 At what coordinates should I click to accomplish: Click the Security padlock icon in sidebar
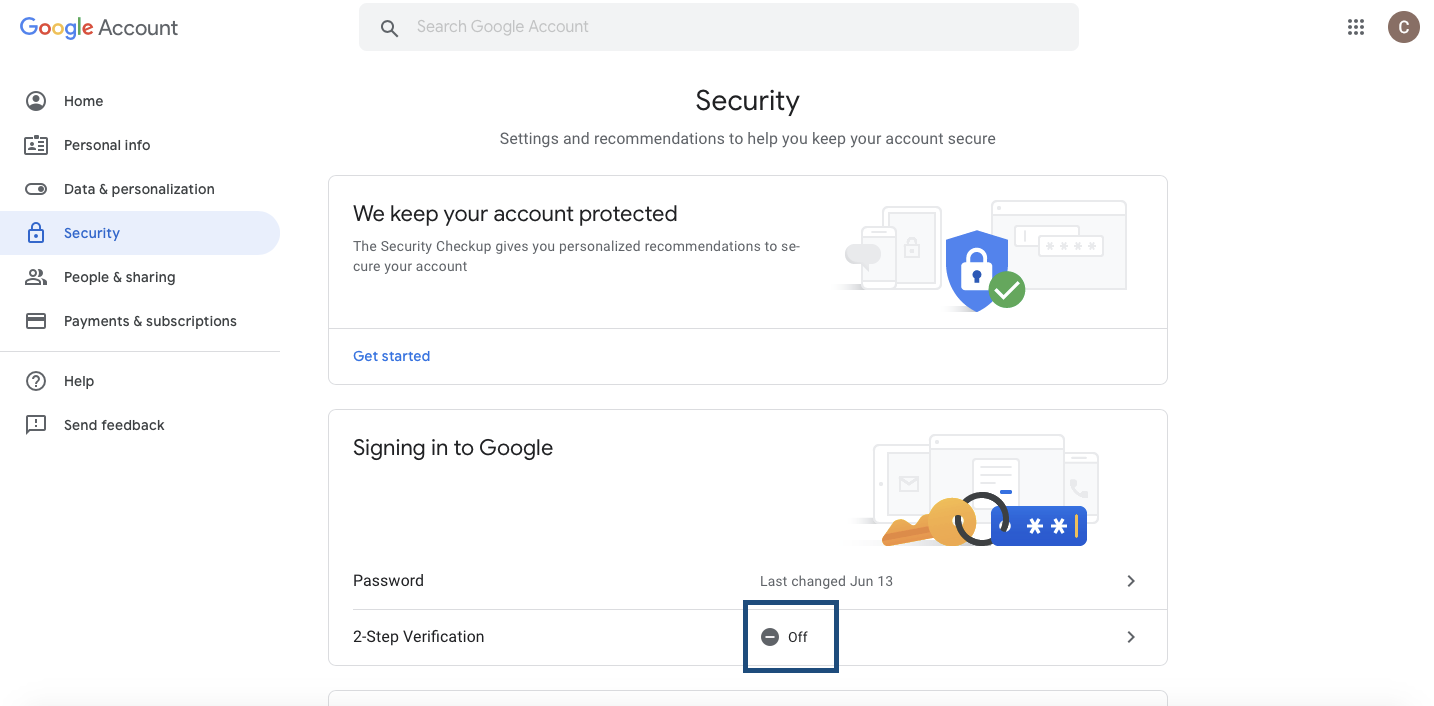coord(36,233)
